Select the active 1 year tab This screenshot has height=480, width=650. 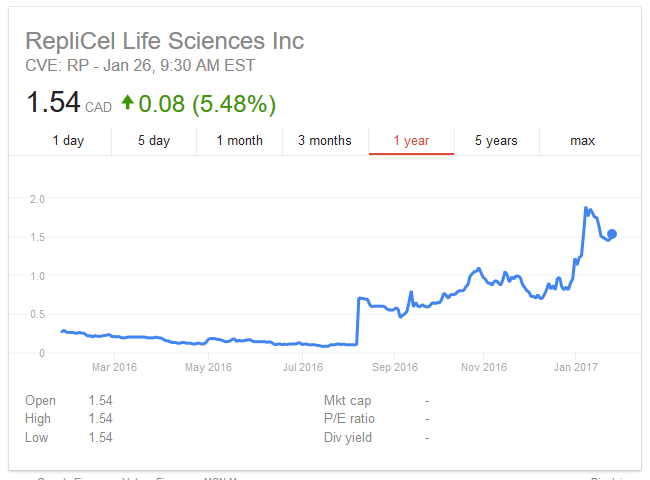pyautogui.click(x=411, y=141)
